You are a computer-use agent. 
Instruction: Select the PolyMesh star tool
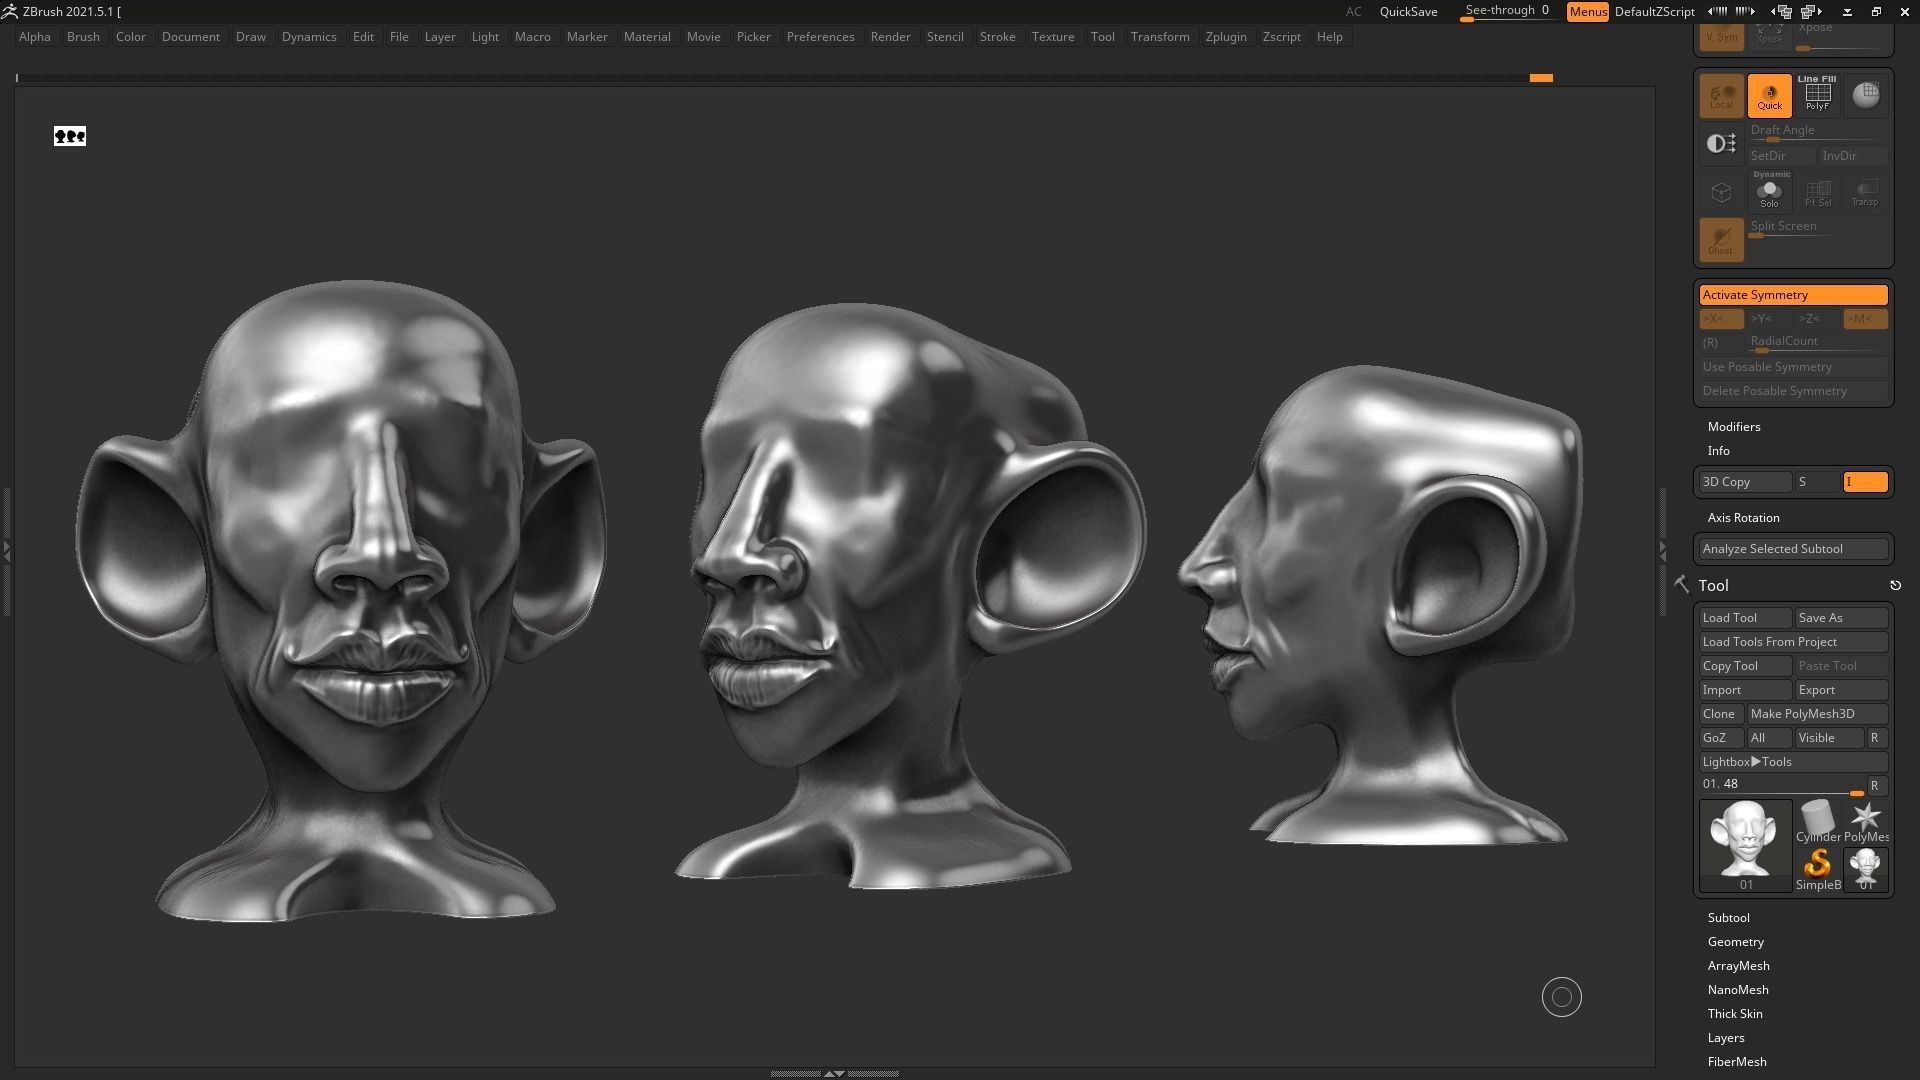(x=1866, y=822)
